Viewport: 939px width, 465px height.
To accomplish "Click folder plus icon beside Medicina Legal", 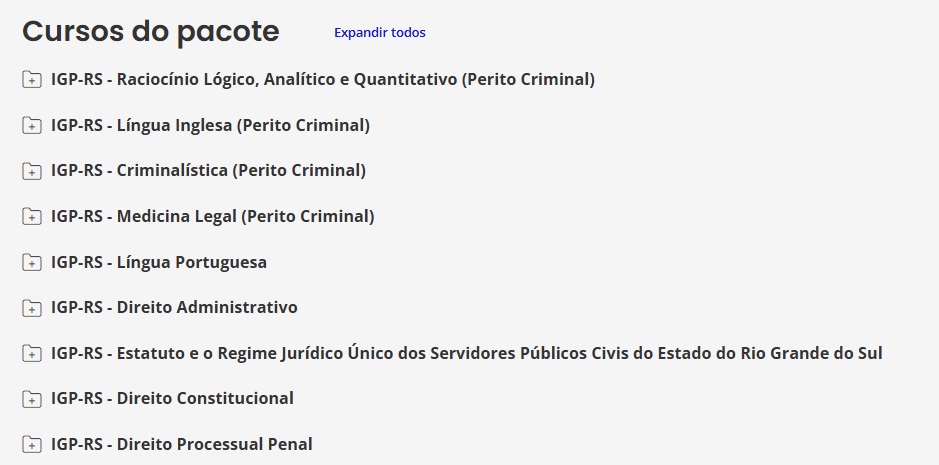I will click(x=32, y=216).
